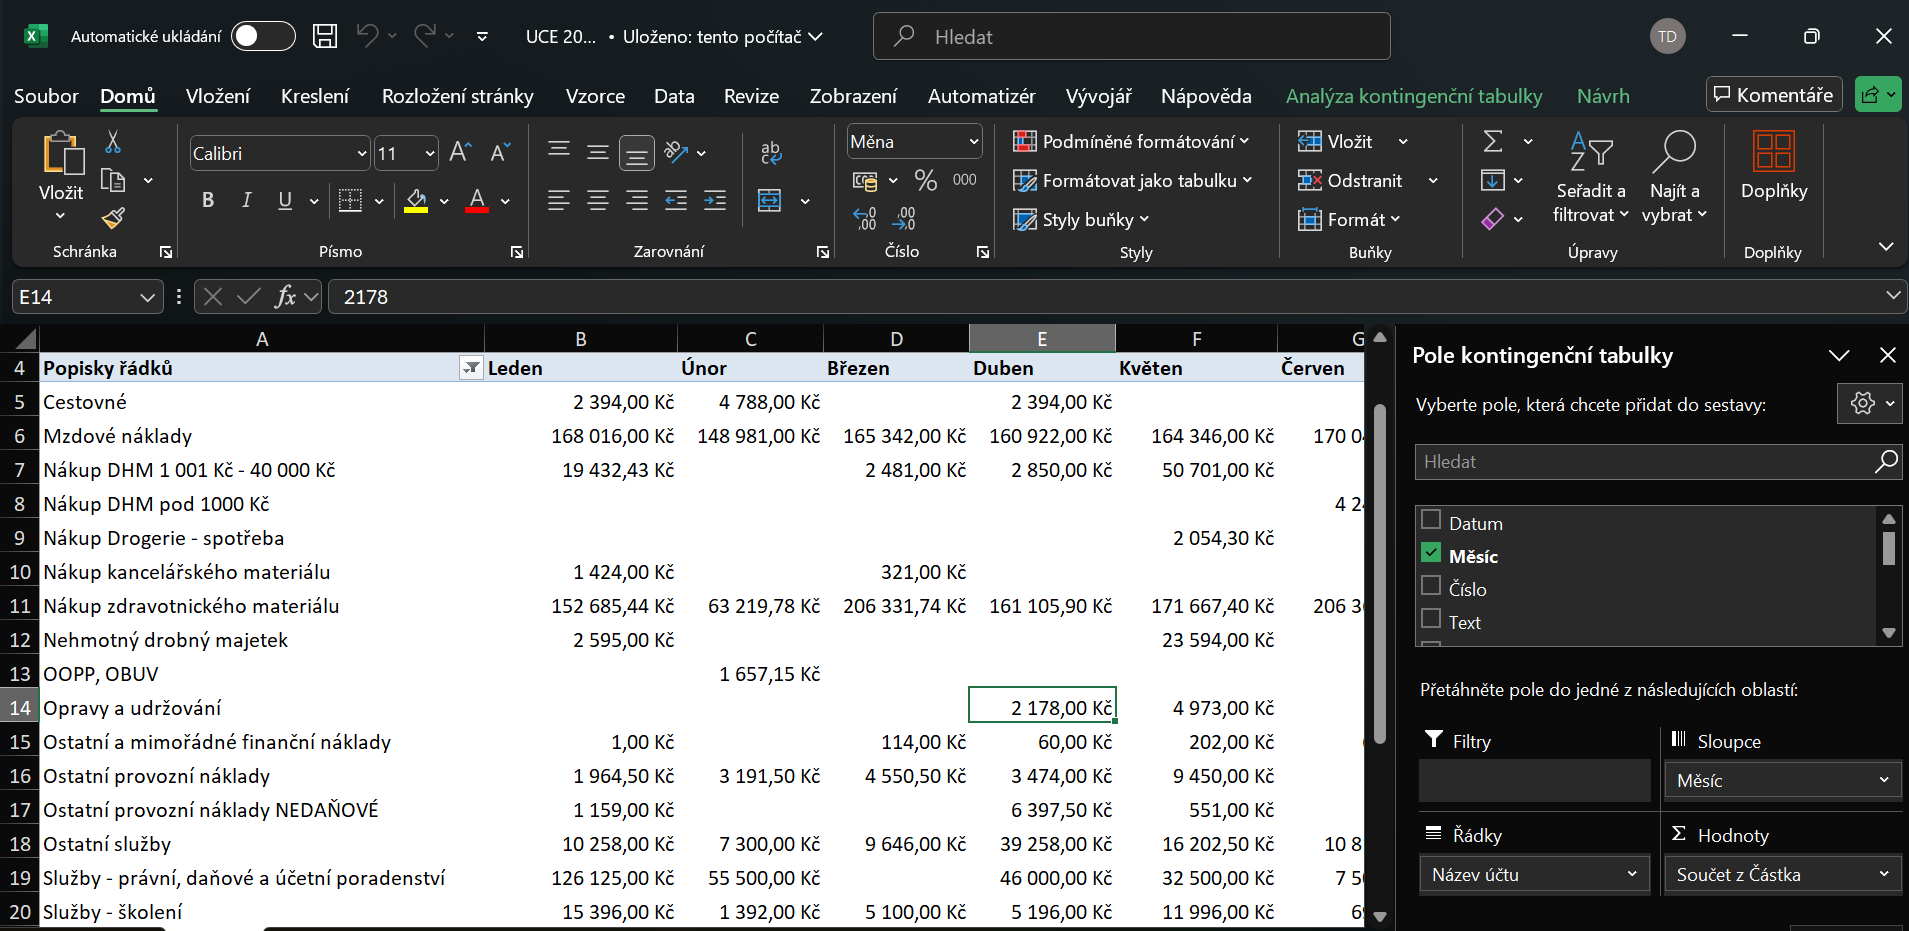Viewport: 1909px width, 931px height.
Task: Open the Popisky řádků filter dropdown
Action: click(x=470, y=368)
